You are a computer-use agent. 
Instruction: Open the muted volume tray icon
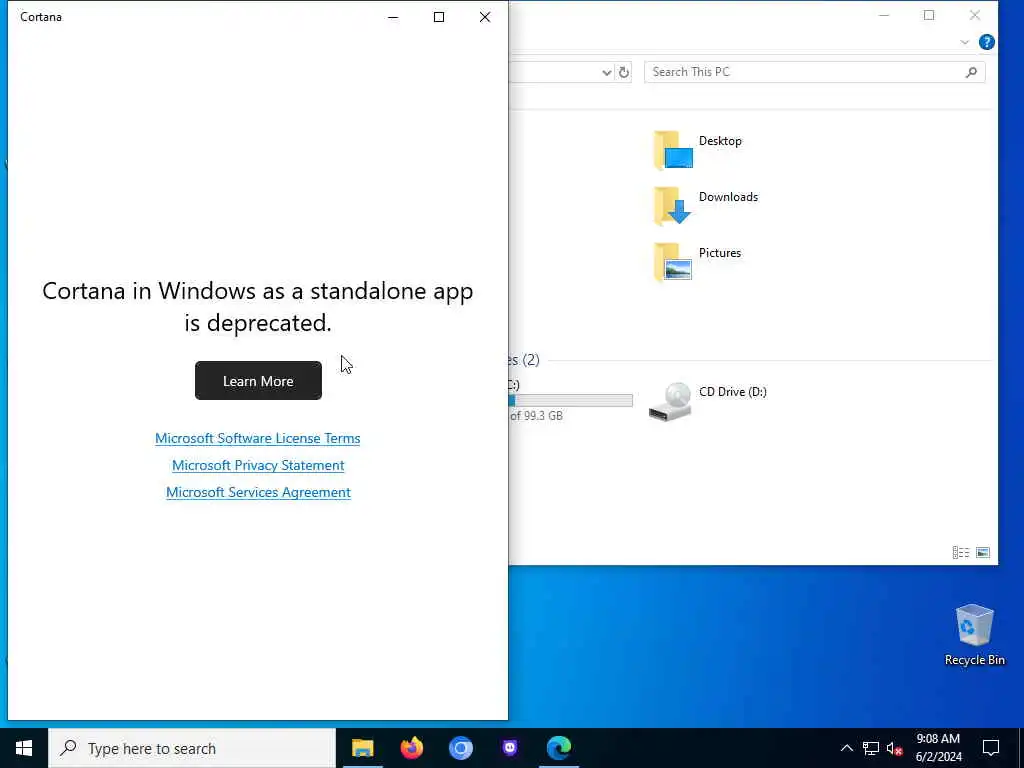tap(894, 748)
